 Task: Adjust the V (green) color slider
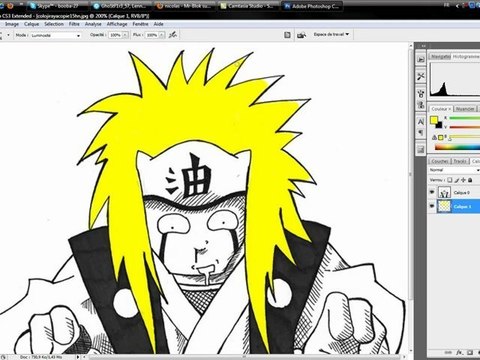click(465, 127)
